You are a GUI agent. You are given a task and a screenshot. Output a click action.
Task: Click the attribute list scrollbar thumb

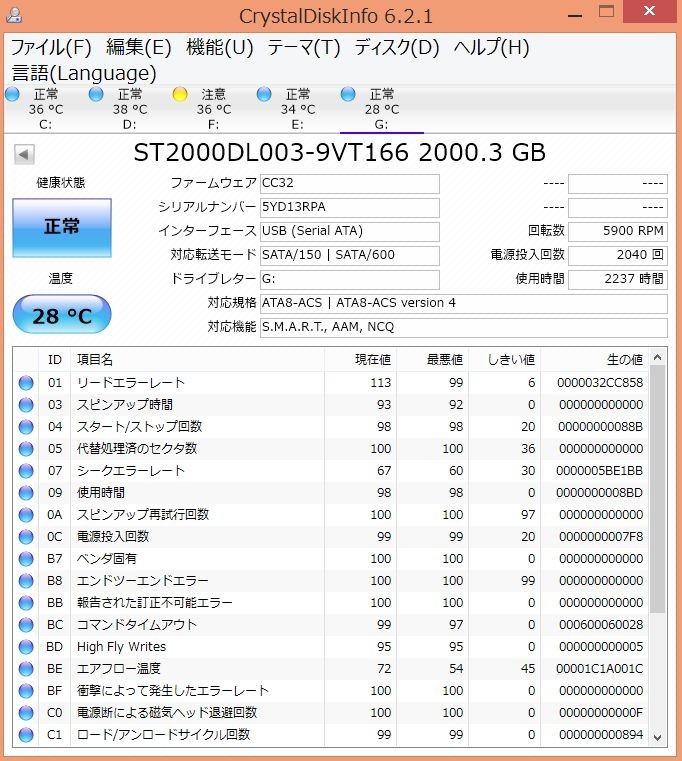click(658, 489)
